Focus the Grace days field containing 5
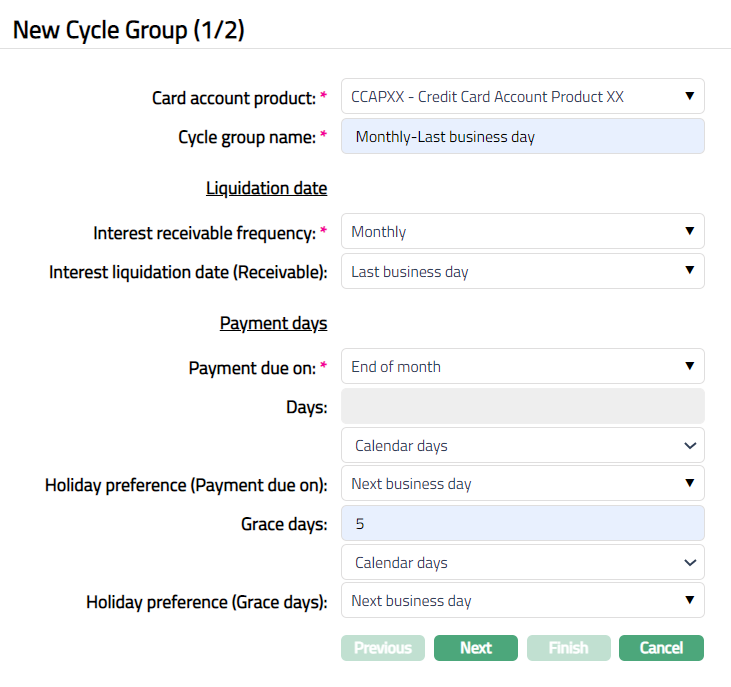Screen dimensions: 731x687 [522, 523]
